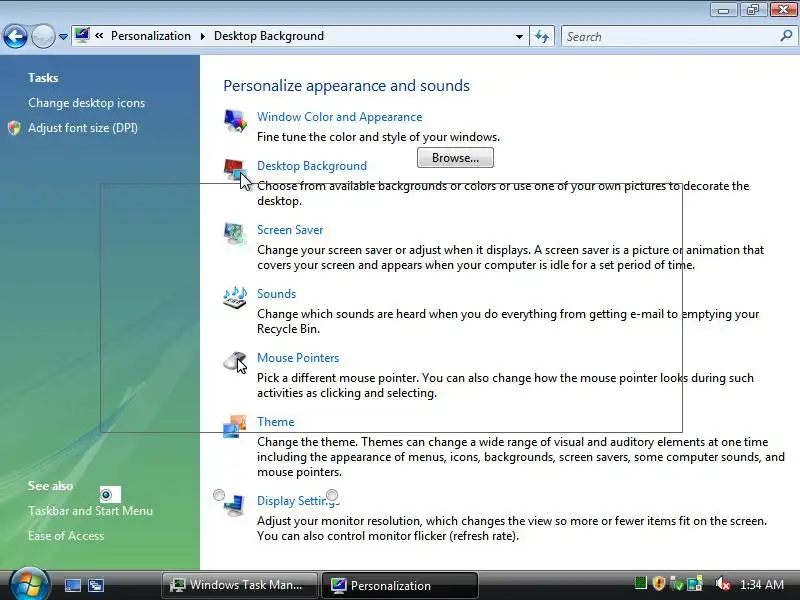Image resolution: width=800 pixels, height=600 pixels.
Task: Open Change desktop icons task
Action: (86, 103)
